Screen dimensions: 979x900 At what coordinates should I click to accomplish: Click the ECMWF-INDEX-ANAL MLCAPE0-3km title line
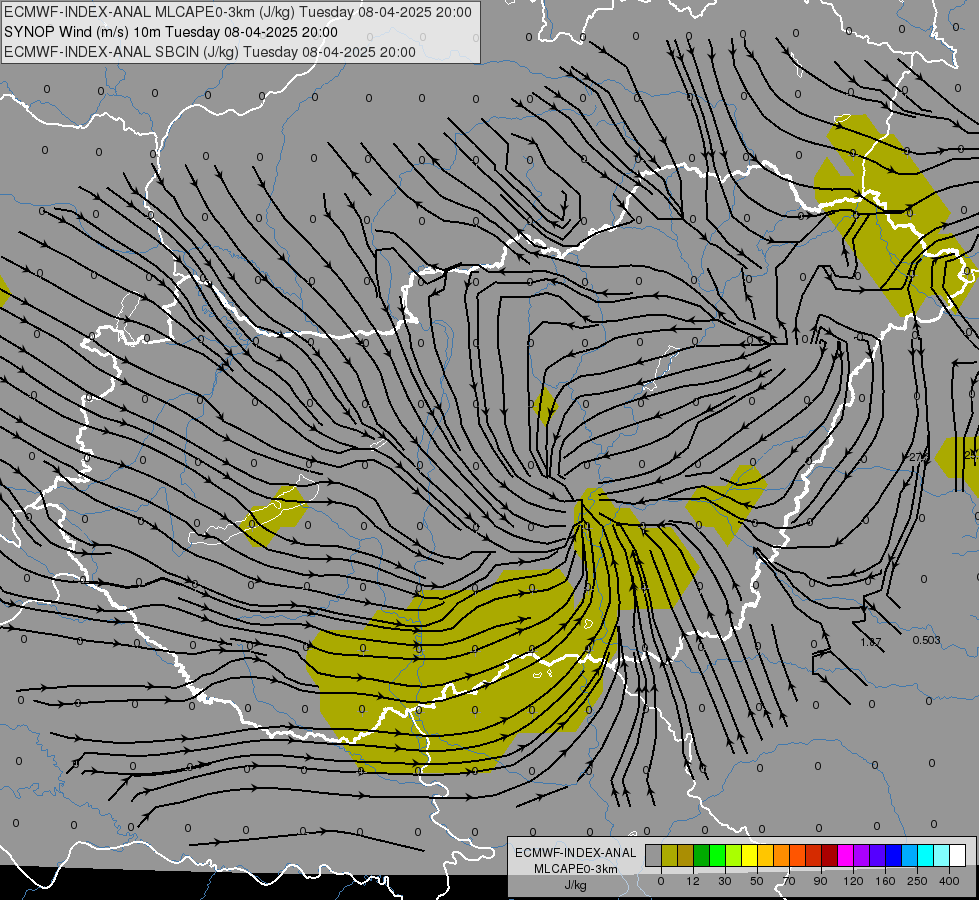[238, 12]
